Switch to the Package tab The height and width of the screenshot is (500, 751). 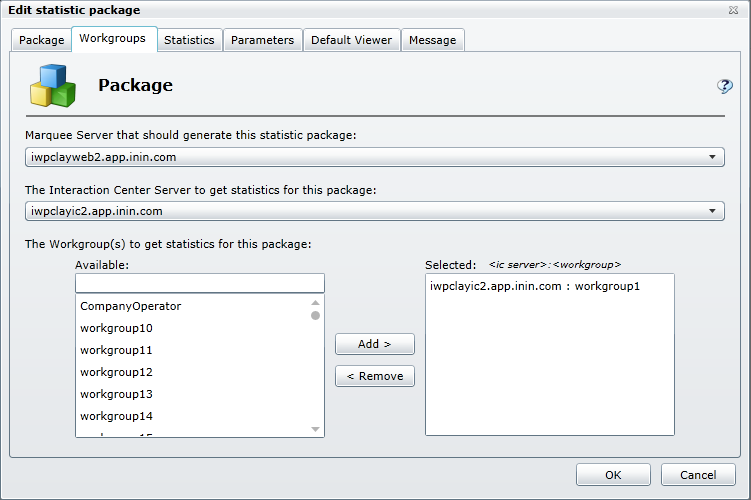(41, 40)
